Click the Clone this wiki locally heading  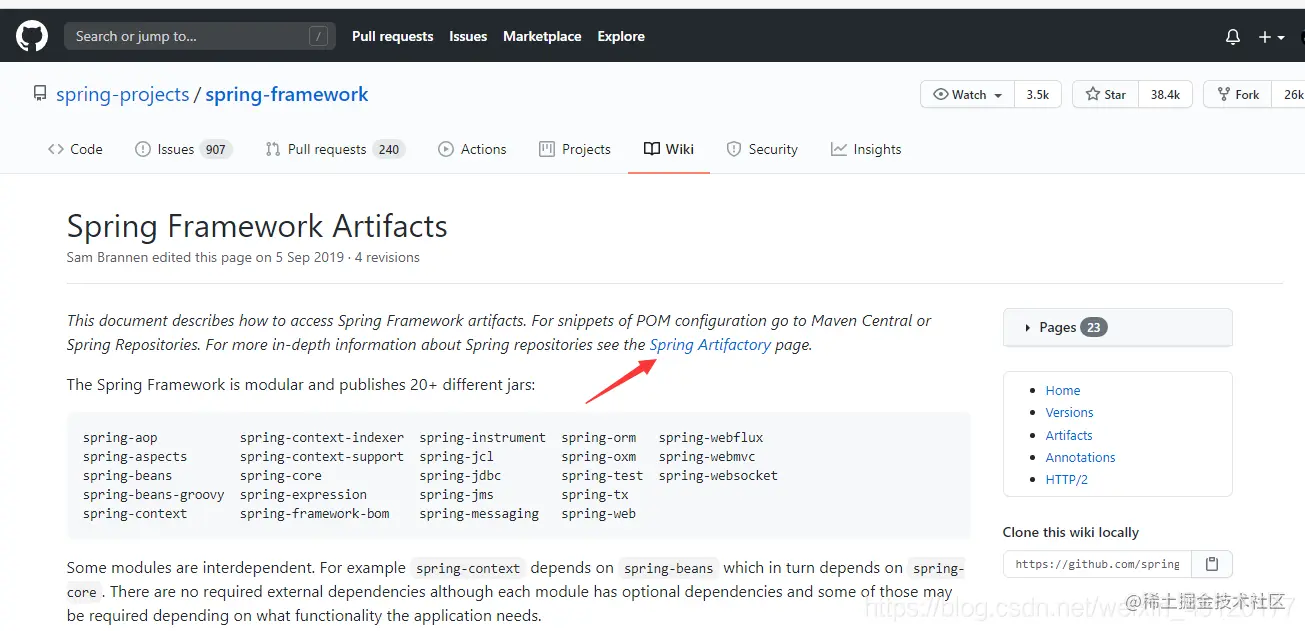1071,532
